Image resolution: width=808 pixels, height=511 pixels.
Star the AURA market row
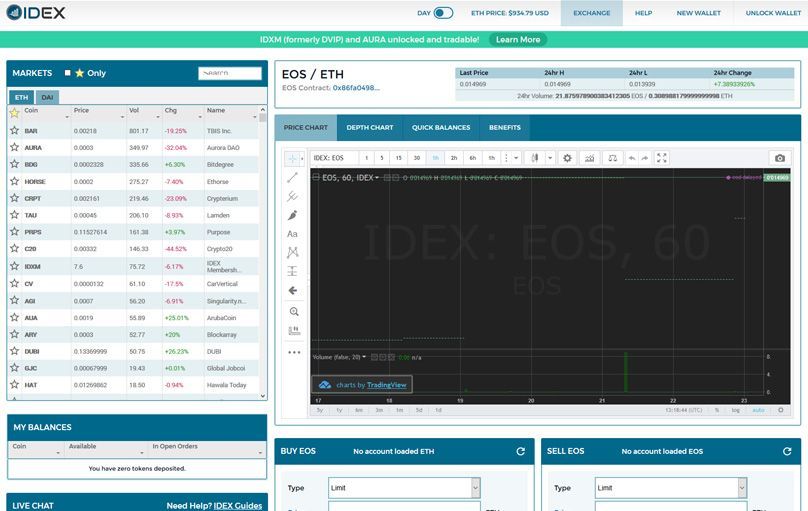pos(14,147)
